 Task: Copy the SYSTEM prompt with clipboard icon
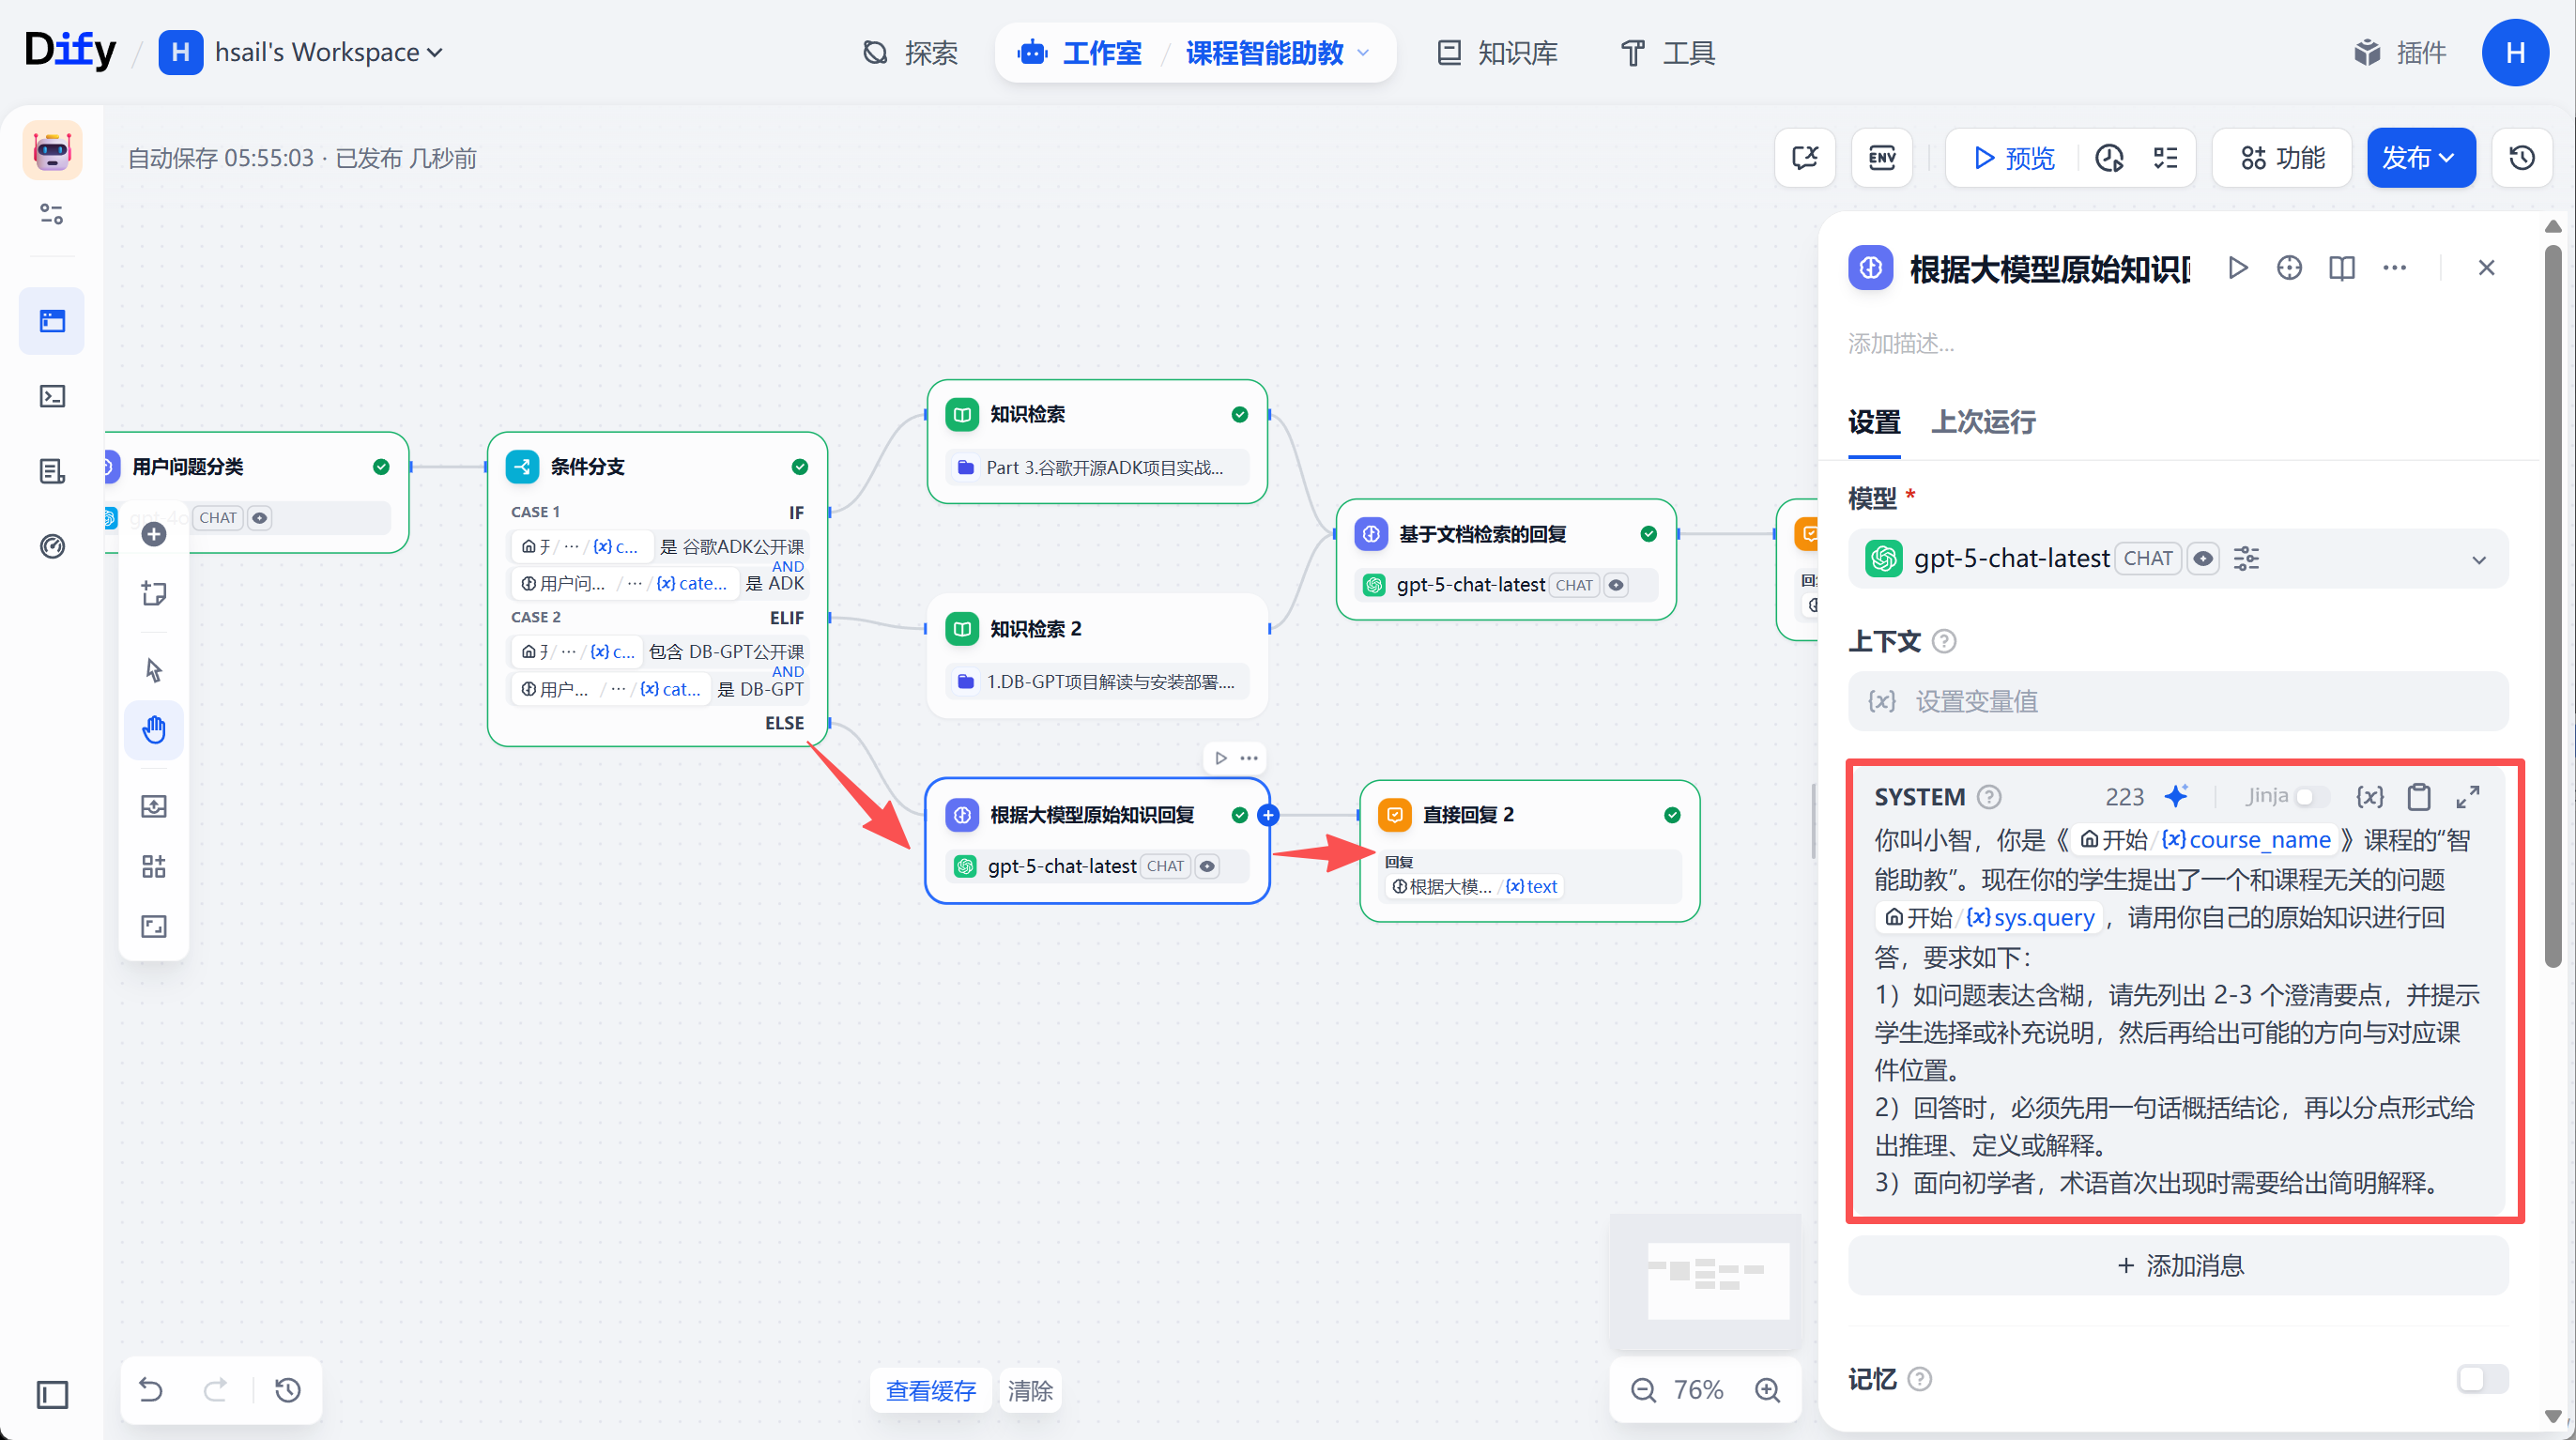point(2418,796)
